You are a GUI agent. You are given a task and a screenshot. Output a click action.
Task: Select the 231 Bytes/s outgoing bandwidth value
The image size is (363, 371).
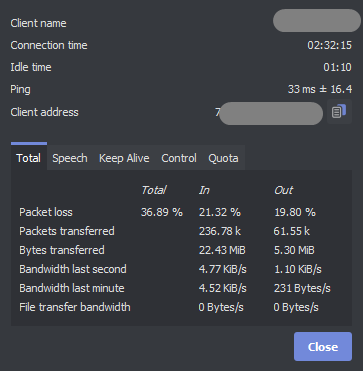click(302, 288)
